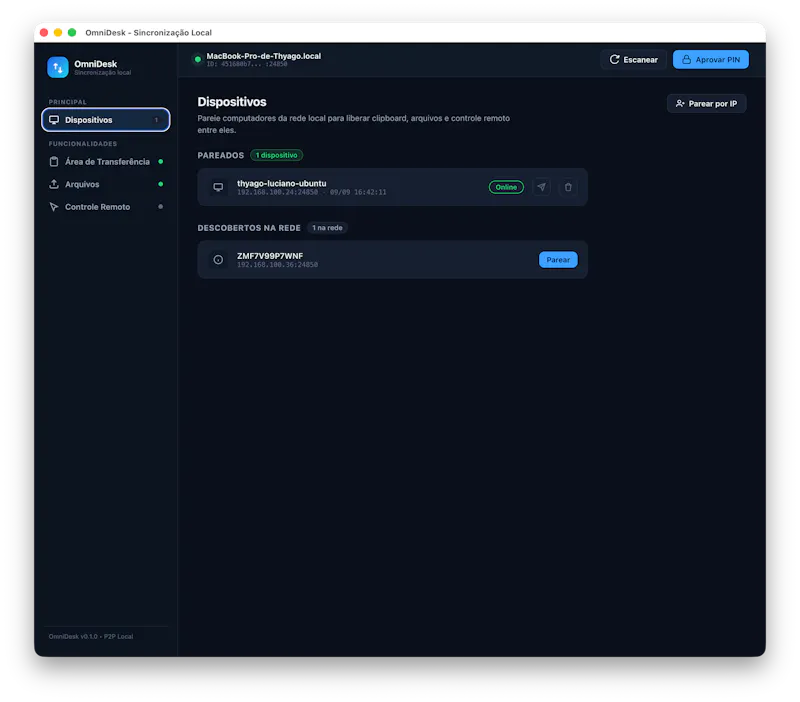
Task: Click green status dot next to Arquivos
Action: tap(161, 184)
